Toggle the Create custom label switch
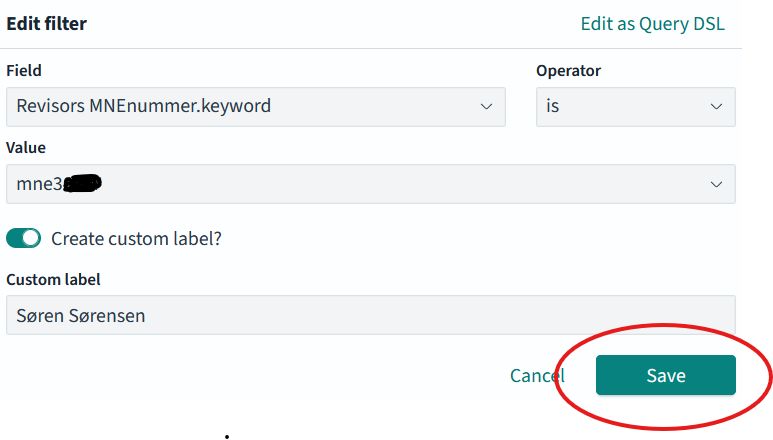The image size is (773, 440). click(x=24, y=238)
